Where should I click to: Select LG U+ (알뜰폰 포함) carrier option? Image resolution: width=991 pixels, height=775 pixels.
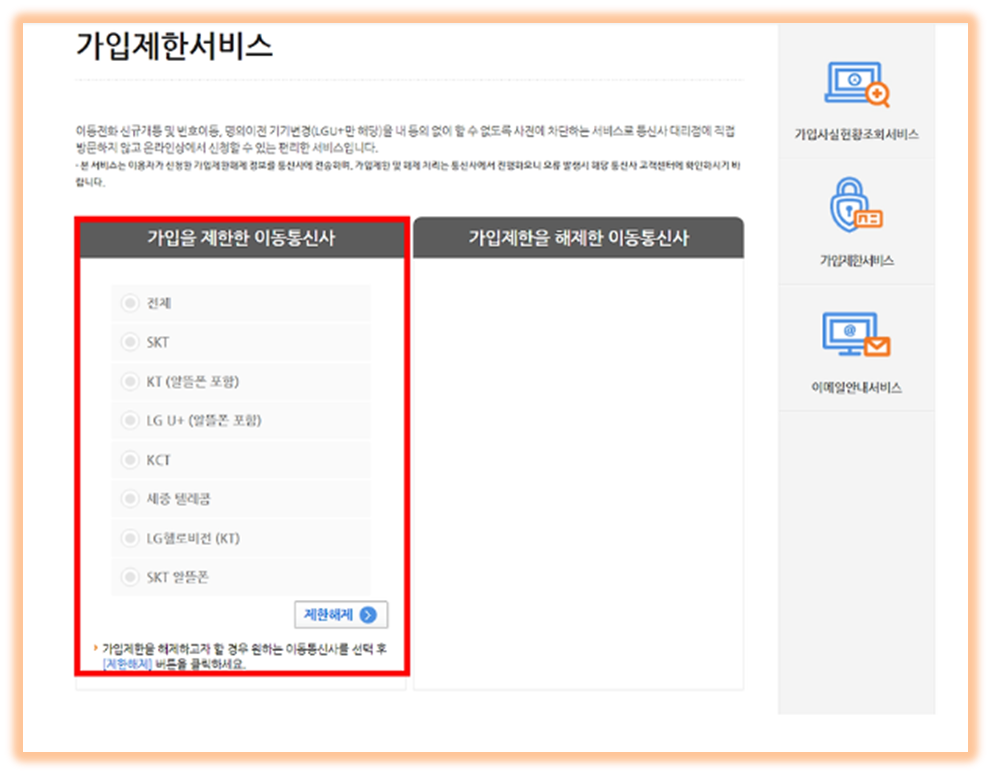[130, 420]
